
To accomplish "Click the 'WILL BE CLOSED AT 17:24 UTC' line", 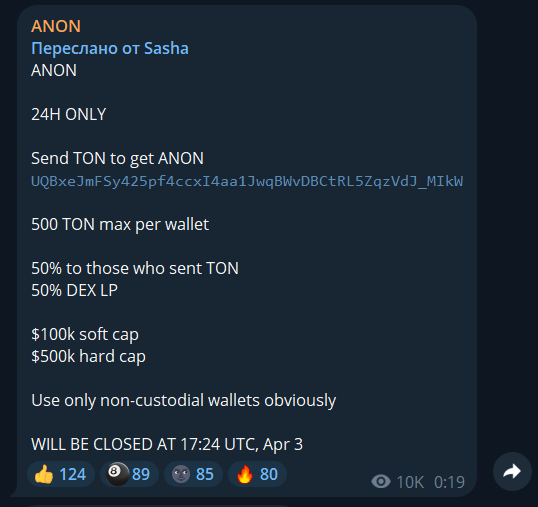I will tap(167, 444).
